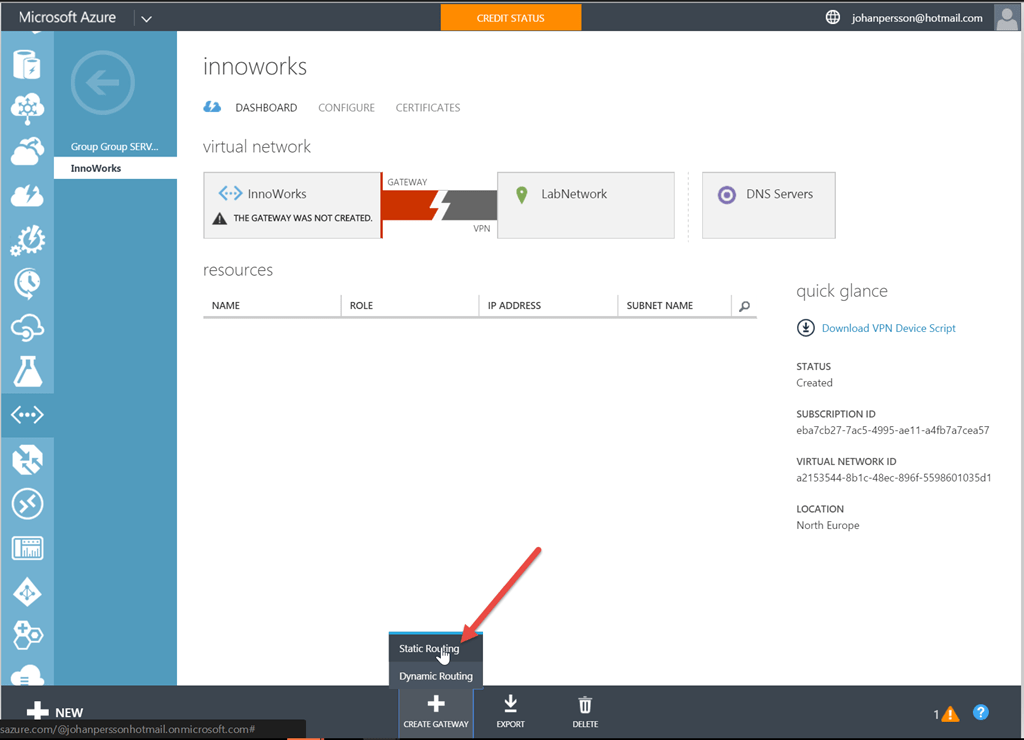Go back using the circled arrow
Image resolution: width=1024 pixels, height=740 pixels.
(103, 83)
